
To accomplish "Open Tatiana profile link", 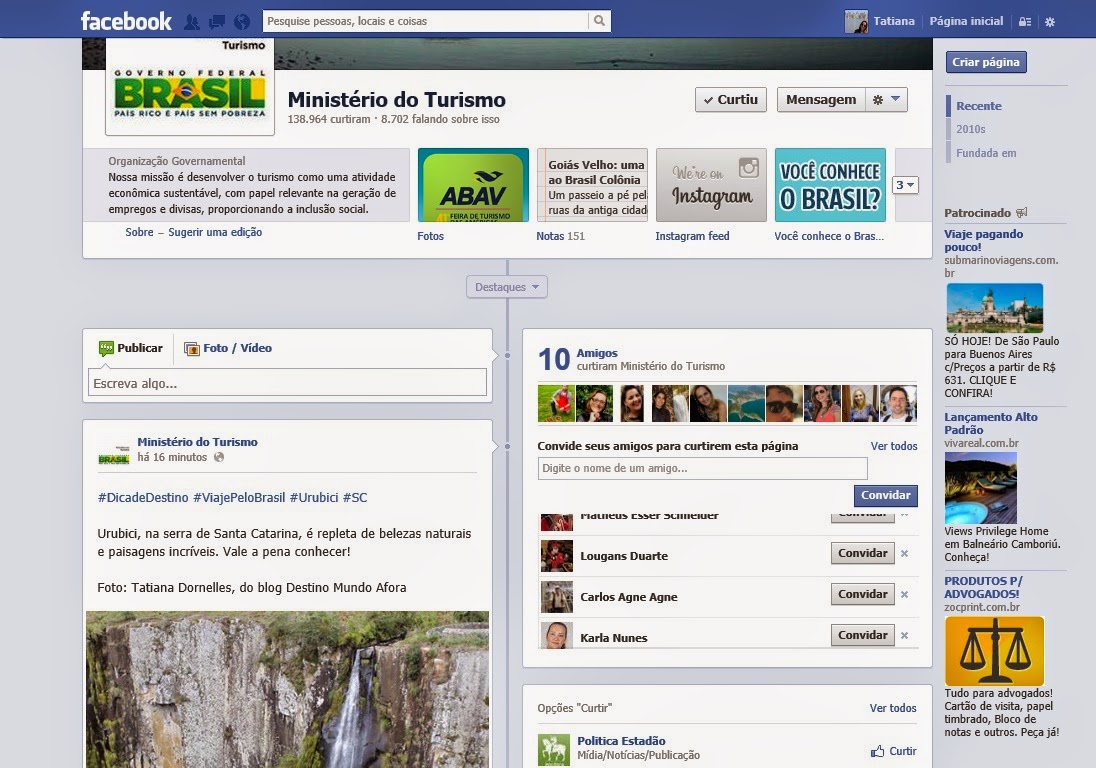I will 894,21.
